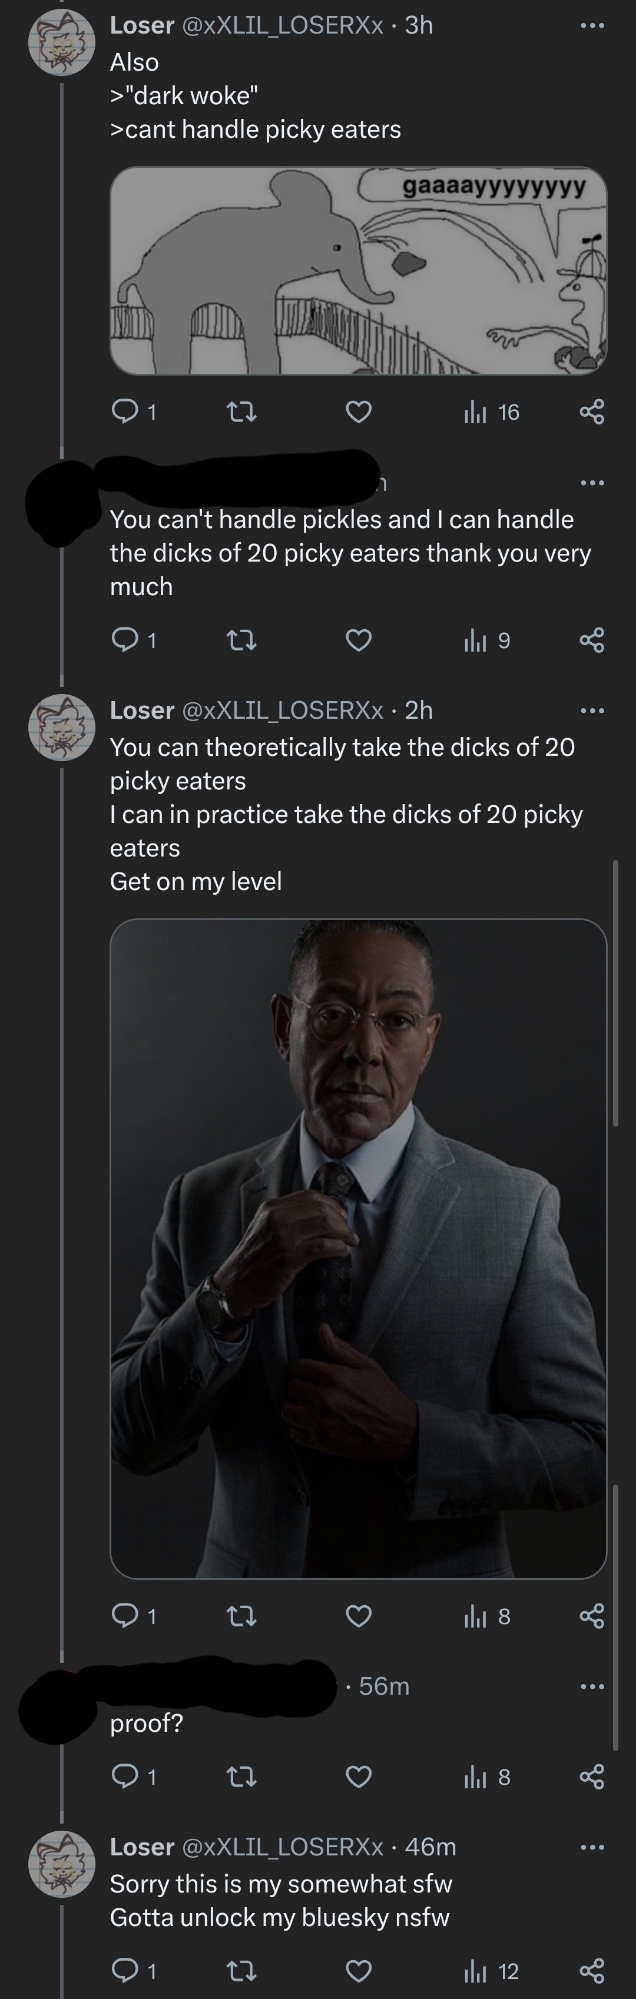
Task: Like the "can't handle pickles" reply
Action: (359, 639)
